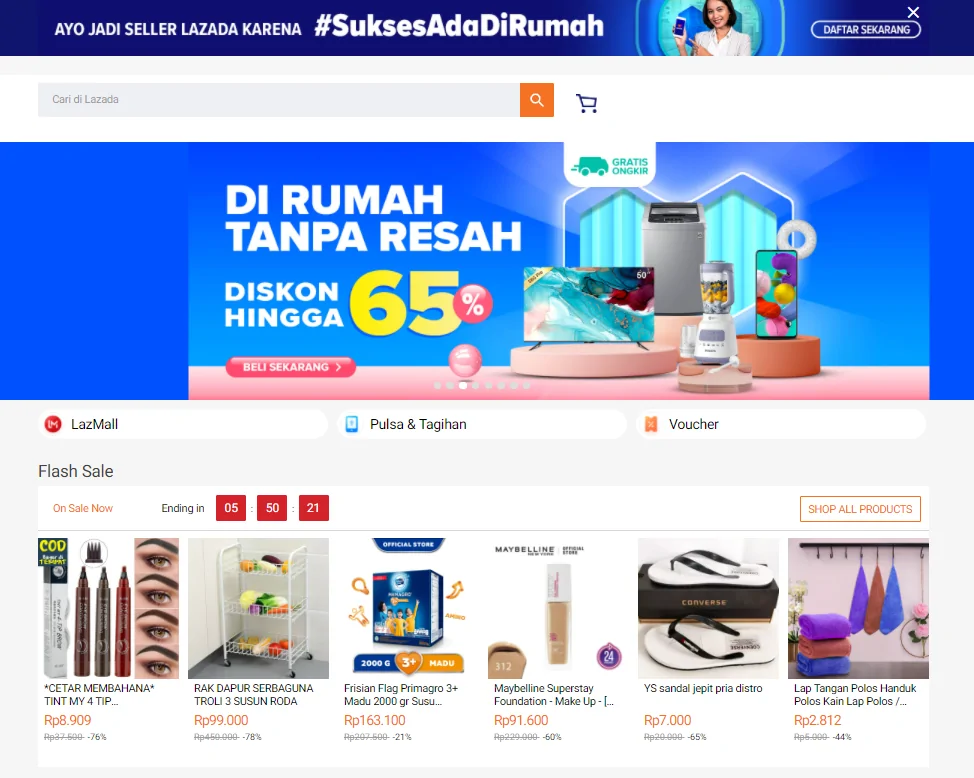Viewport: 974px width, 778px height.
Task: Click the Daftar Sekarang button
Action: (x=866, y=30)
